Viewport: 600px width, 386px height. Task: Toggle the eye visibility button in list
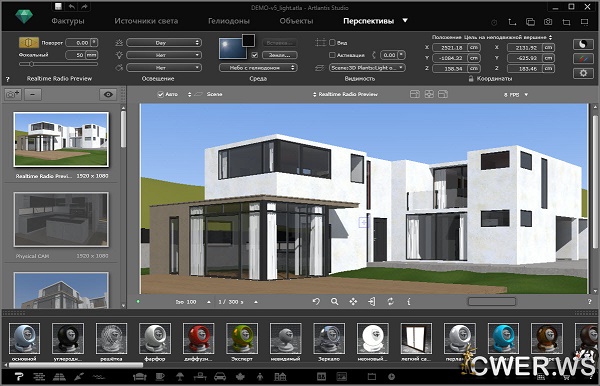(x=108, y=94)
